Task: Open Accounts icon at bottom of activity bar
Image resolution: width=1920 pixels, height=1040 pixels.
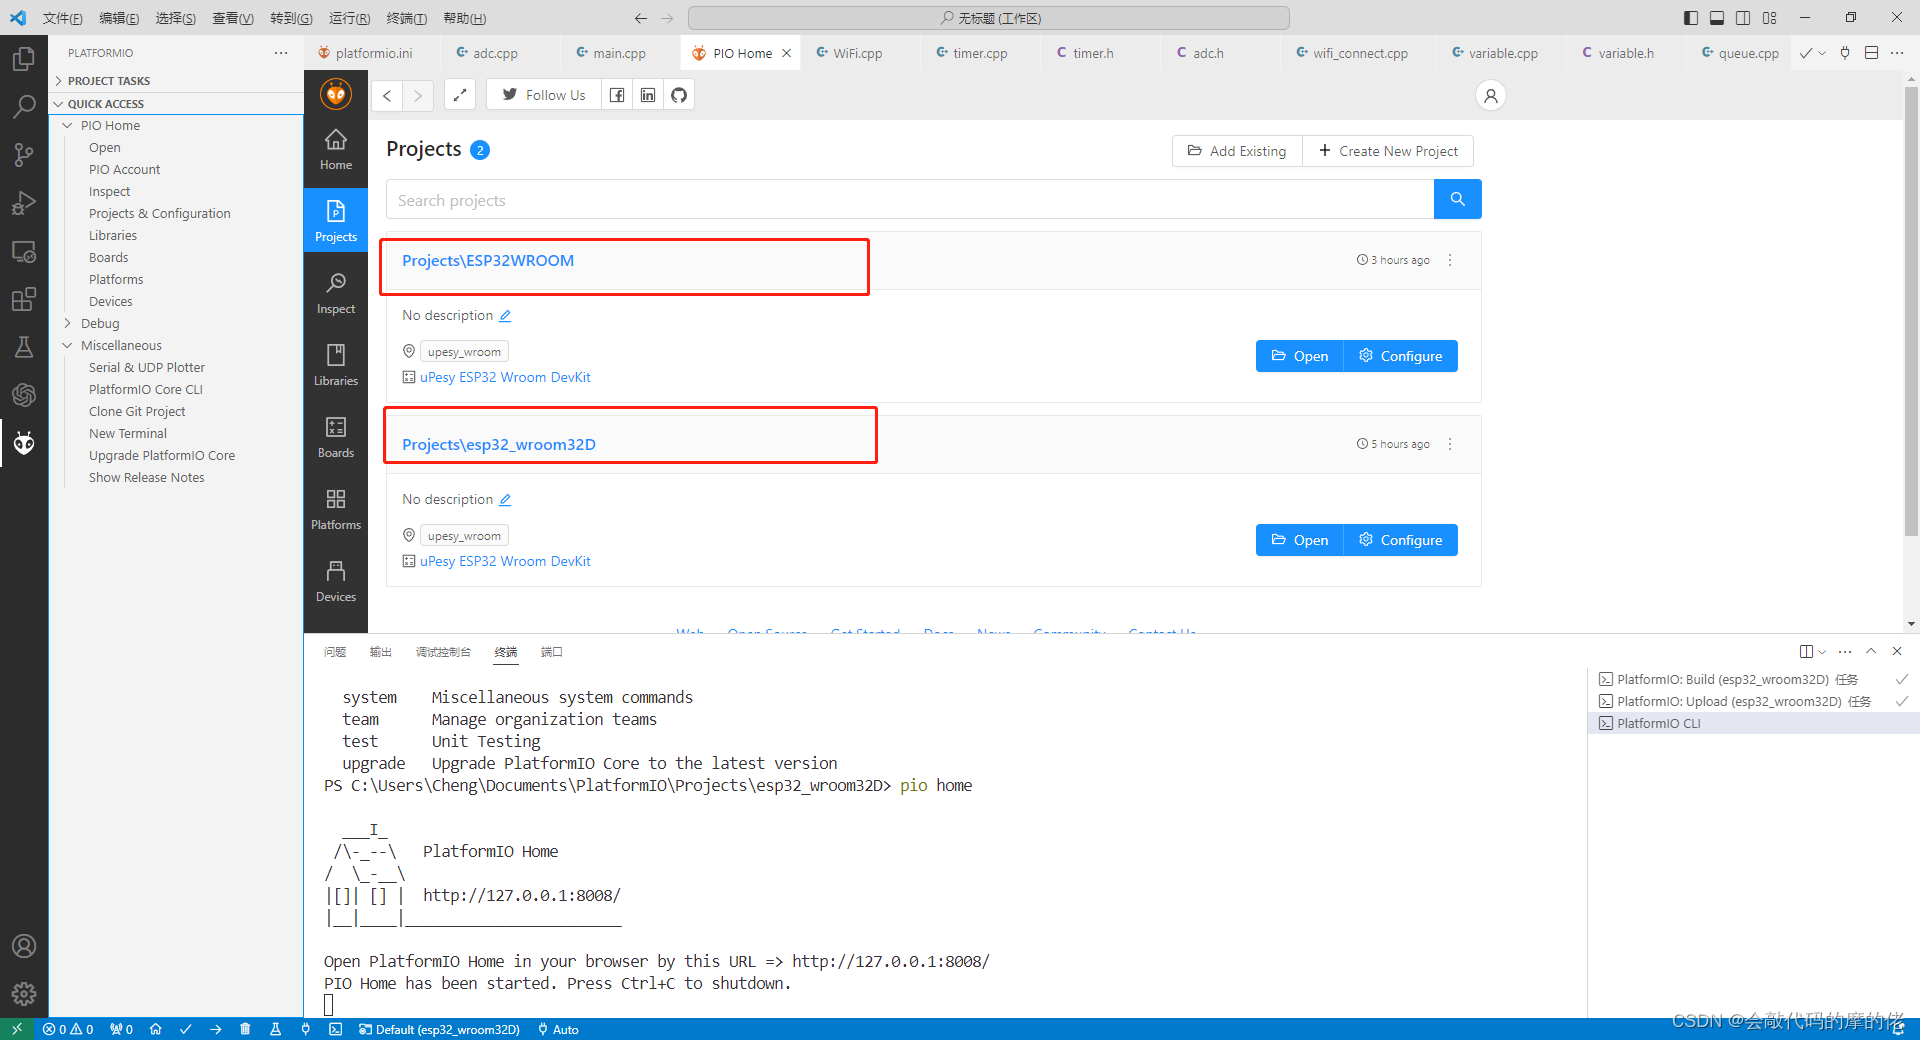Action: click(x=24, y=946)
